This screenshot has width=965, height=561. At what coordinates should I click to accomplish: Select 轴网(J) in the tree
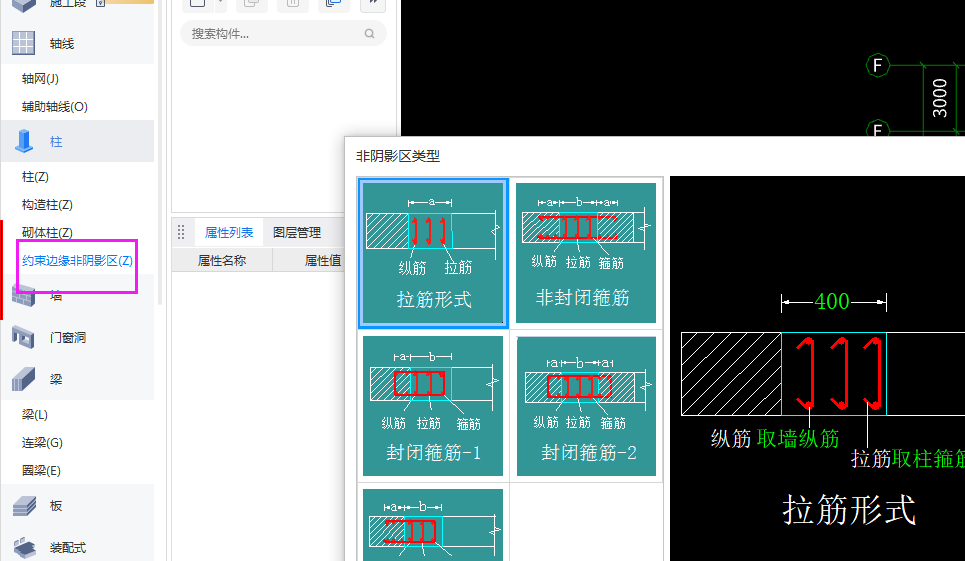[x=40, y=78]
